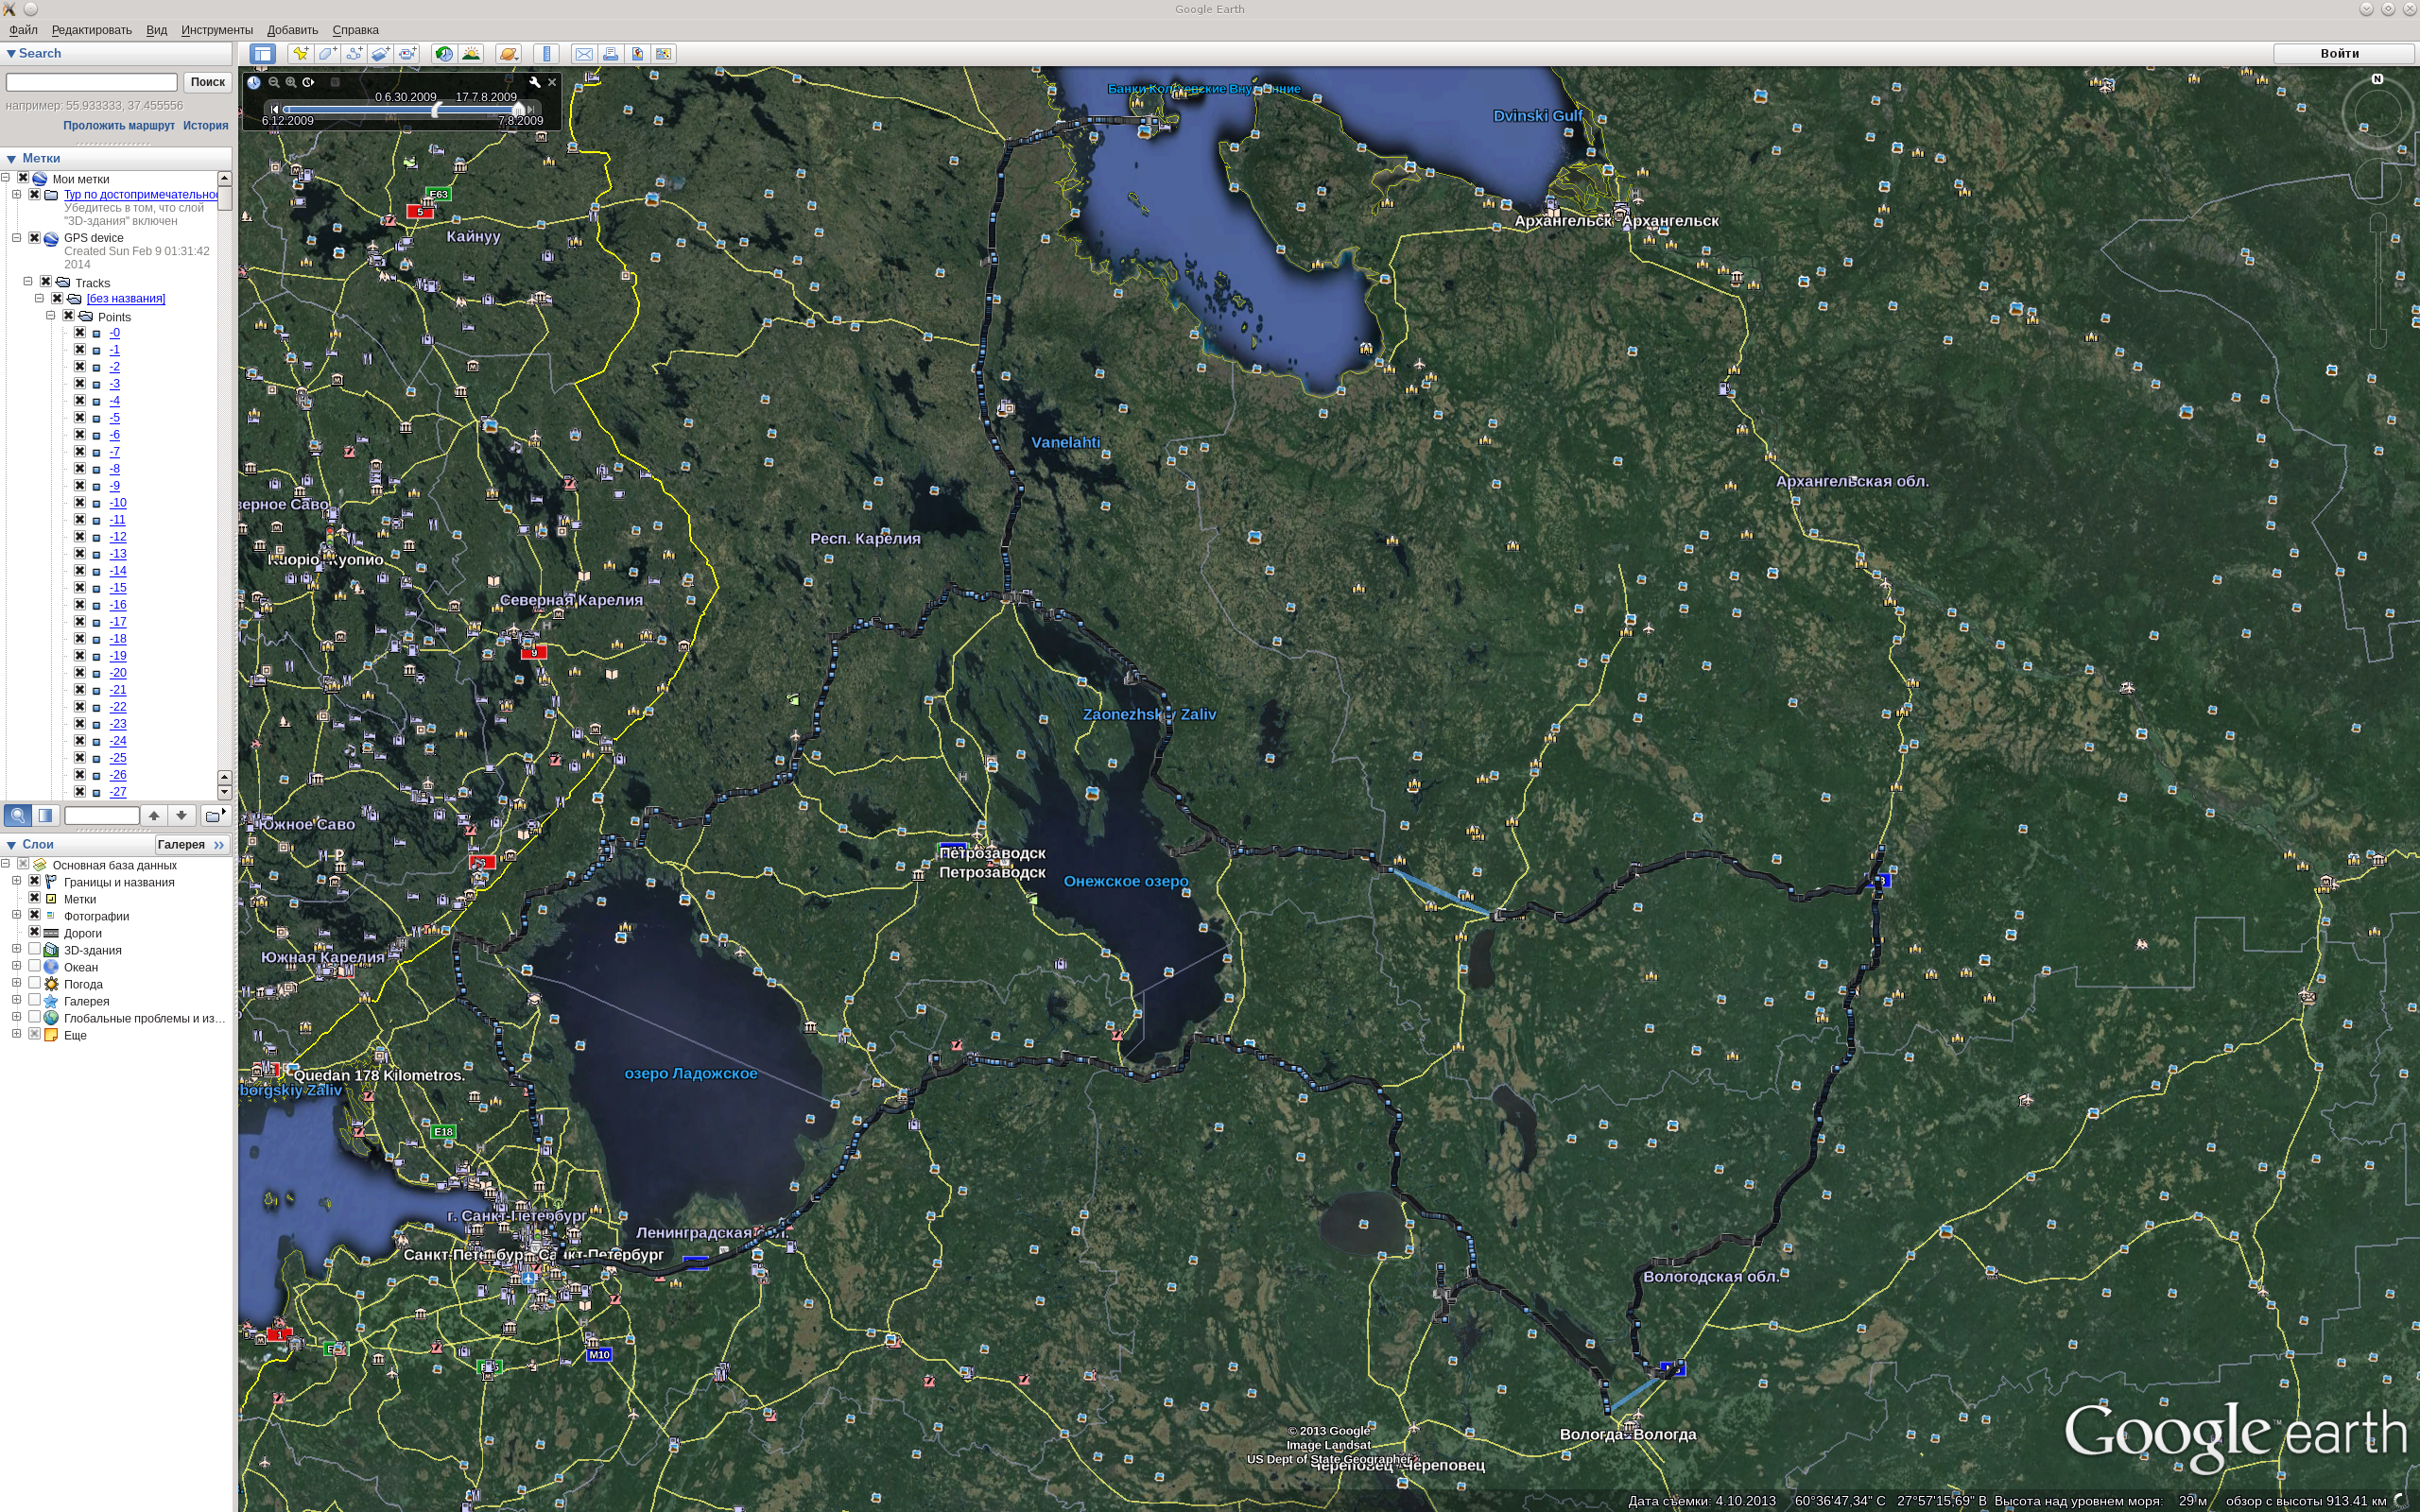Play the time animation
This screenshot has height=1512, width=2420.
pyautogui.click(x=309, y=82)
